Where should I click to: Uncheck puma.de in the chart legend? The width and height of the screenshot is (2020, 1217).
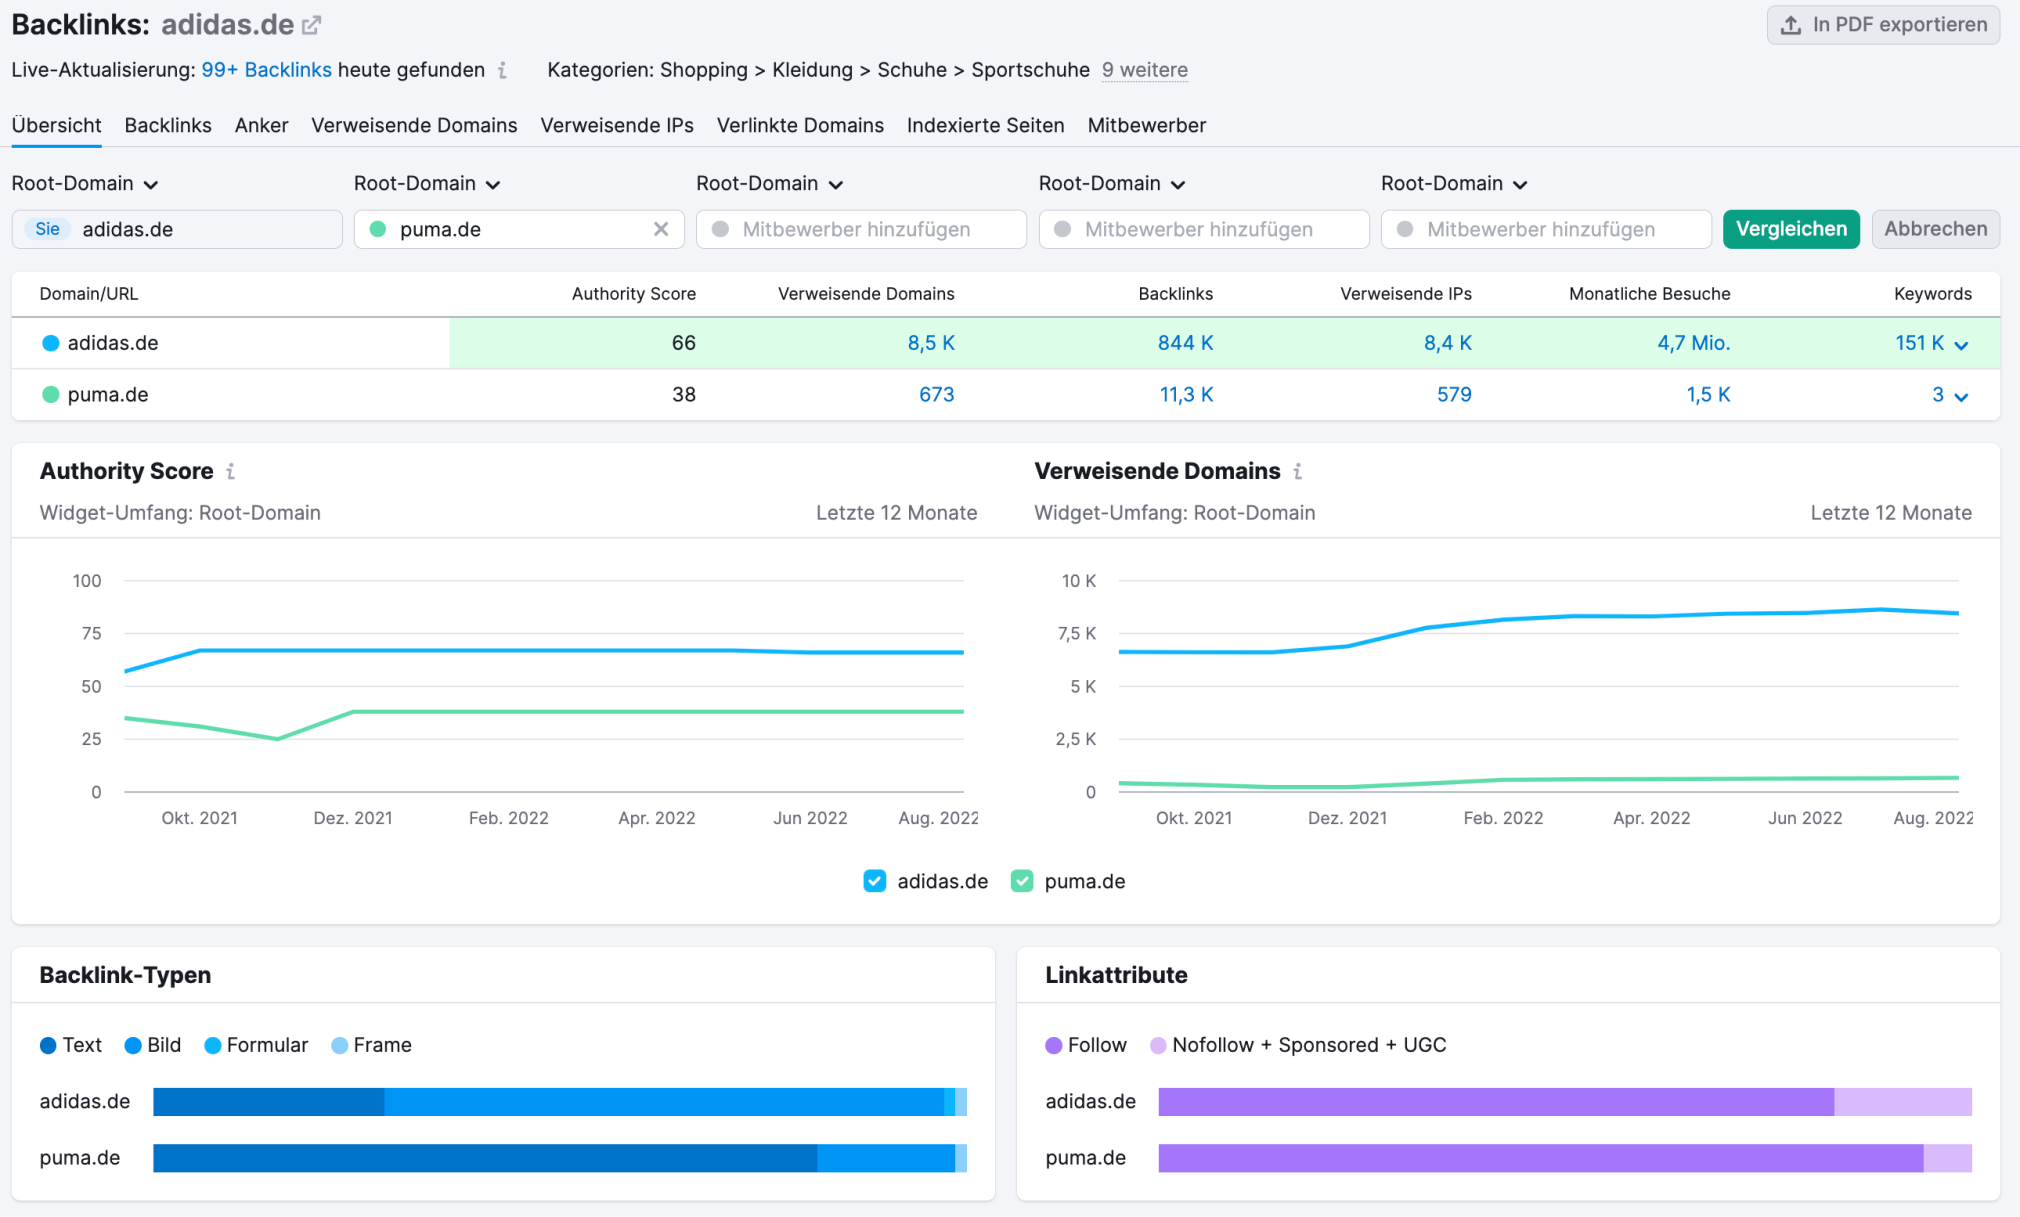coord(1021,881)
